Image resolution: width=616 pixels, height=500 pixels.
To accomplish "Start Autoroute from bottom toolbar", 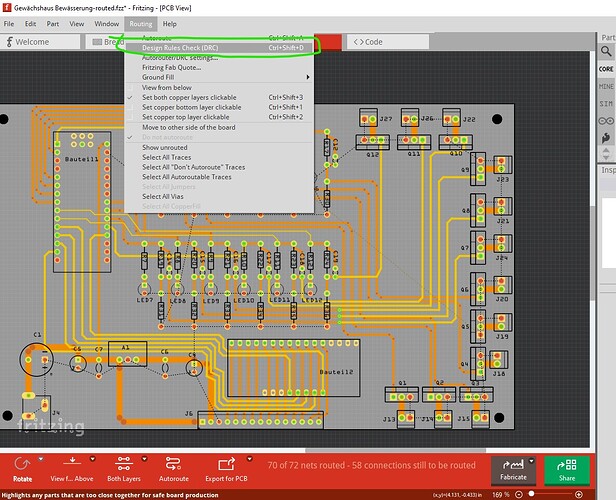I will 174,468.
